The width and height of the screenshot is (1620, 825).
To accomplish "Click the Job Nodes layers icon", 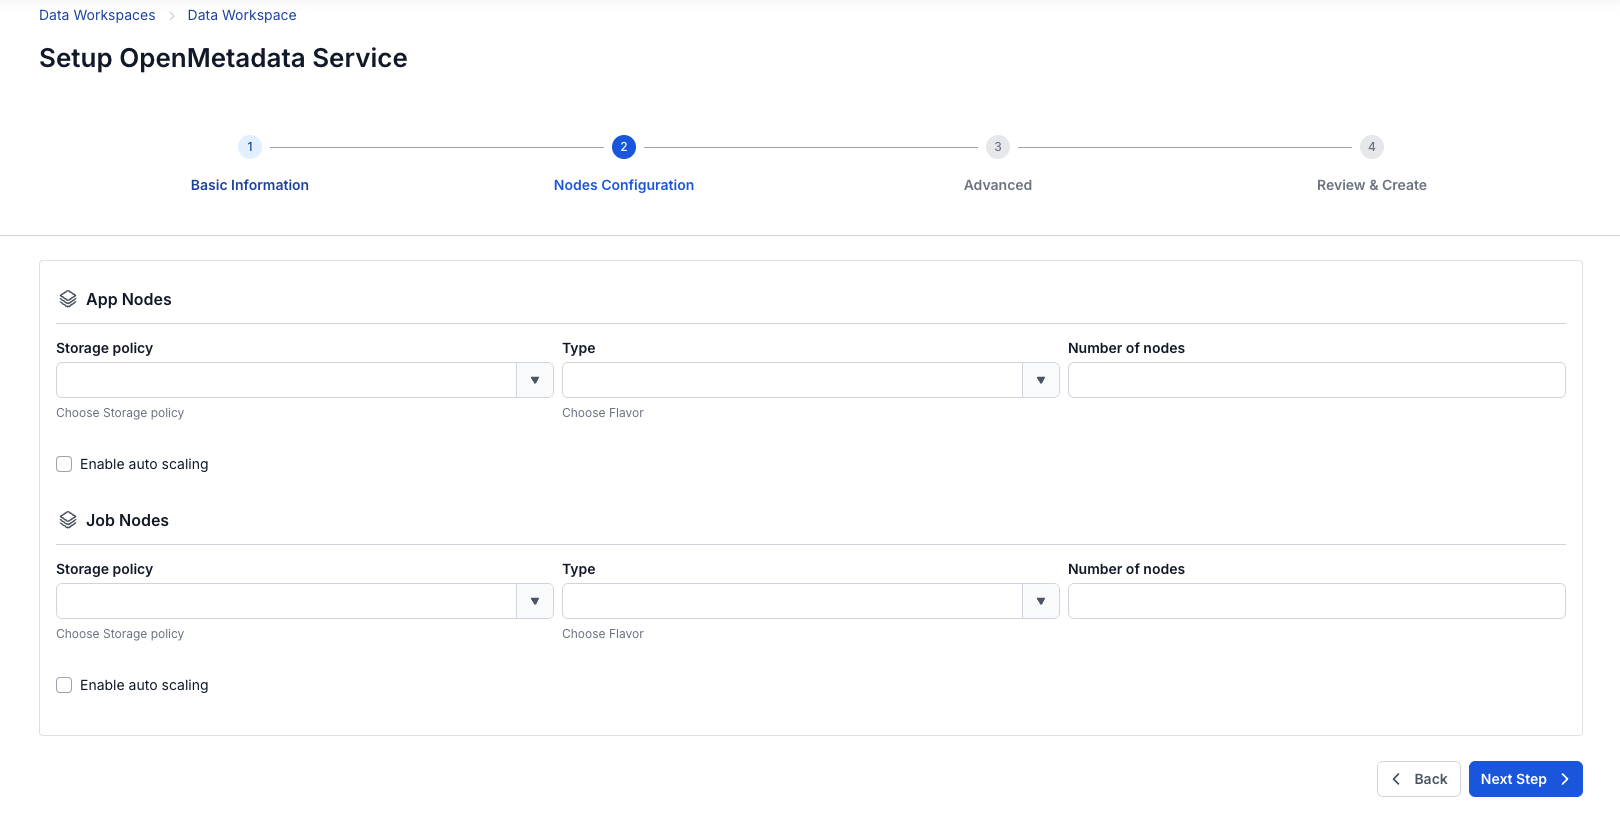I will (x=68, y=520).
